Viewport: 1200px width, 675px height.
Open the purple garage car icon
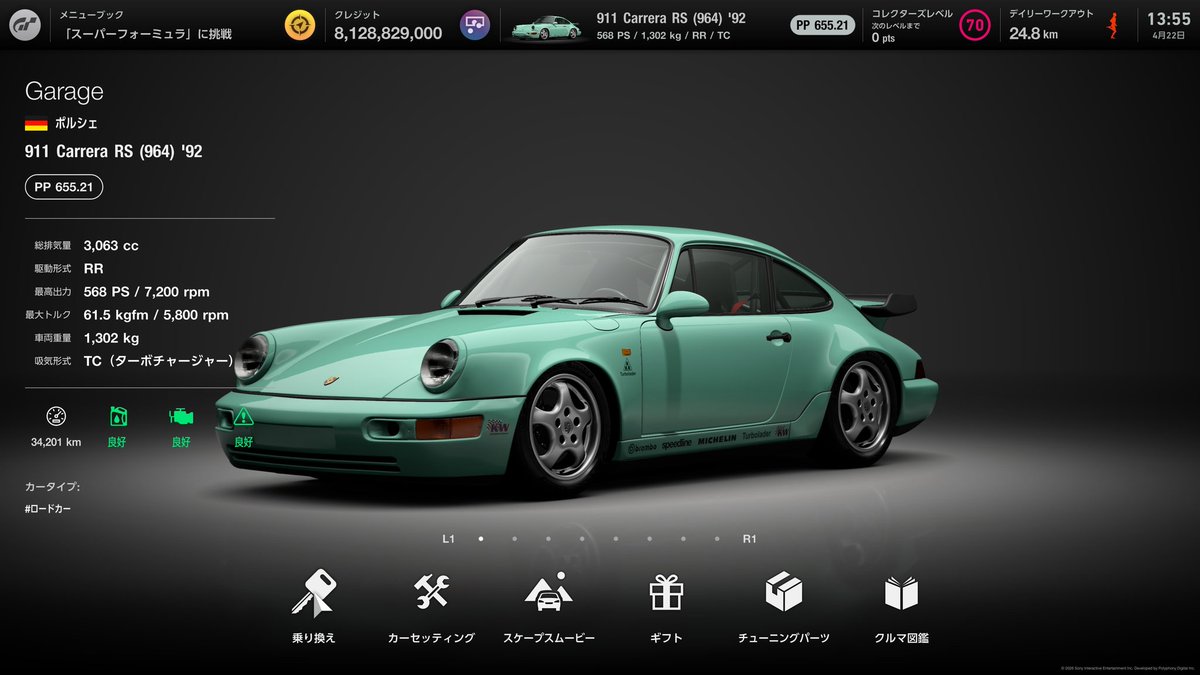(475, 25)
